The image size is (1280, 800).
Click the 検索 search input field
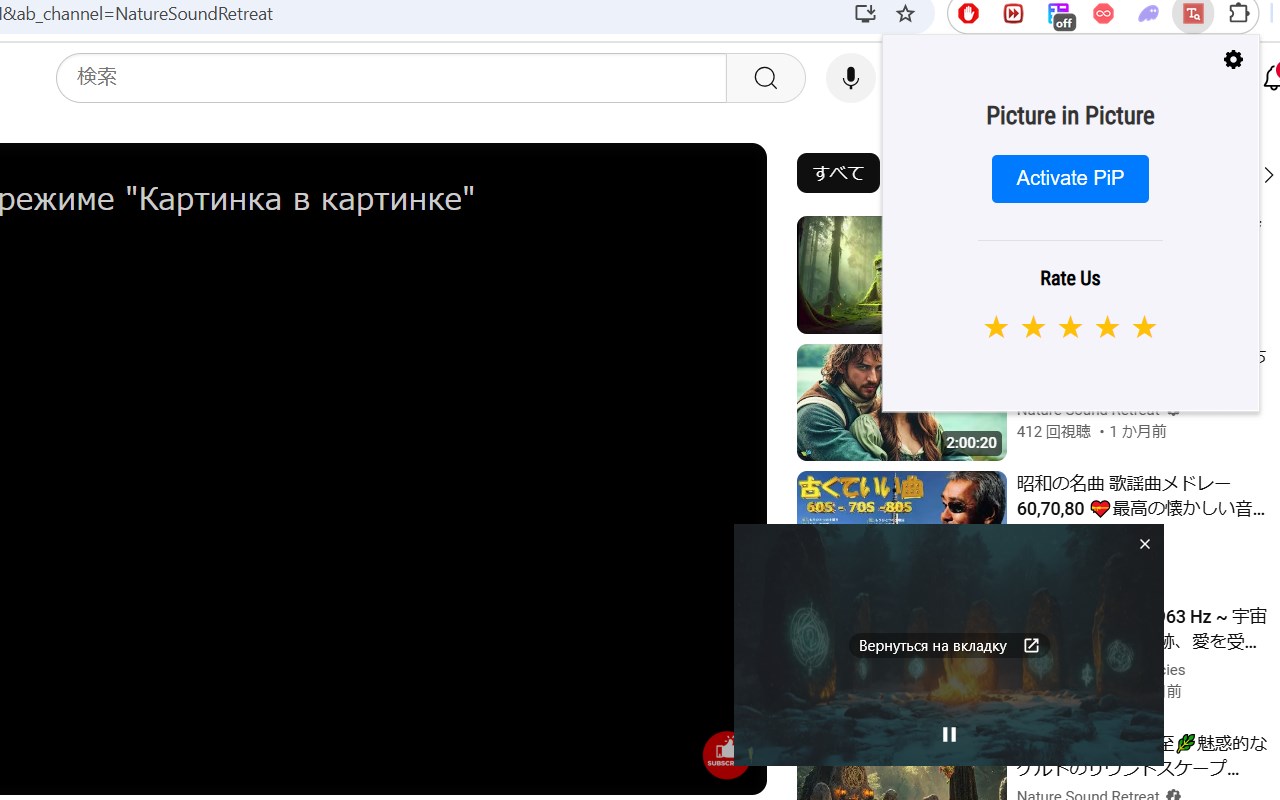tap(391, 78)
